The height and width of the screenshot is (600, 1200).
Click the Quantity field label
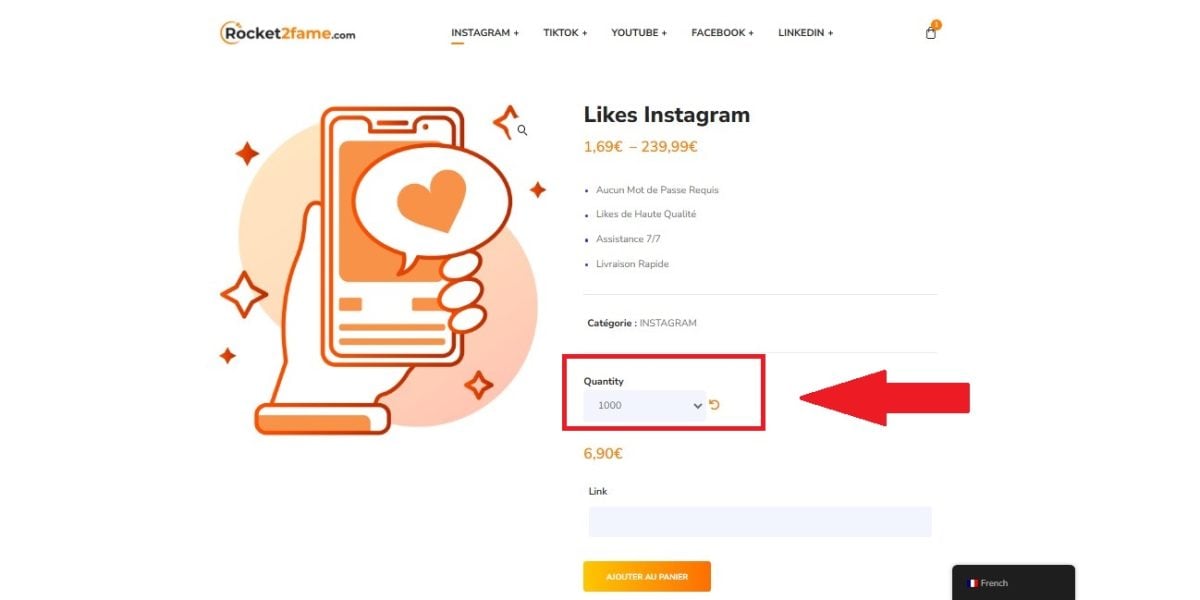[604, 381]
